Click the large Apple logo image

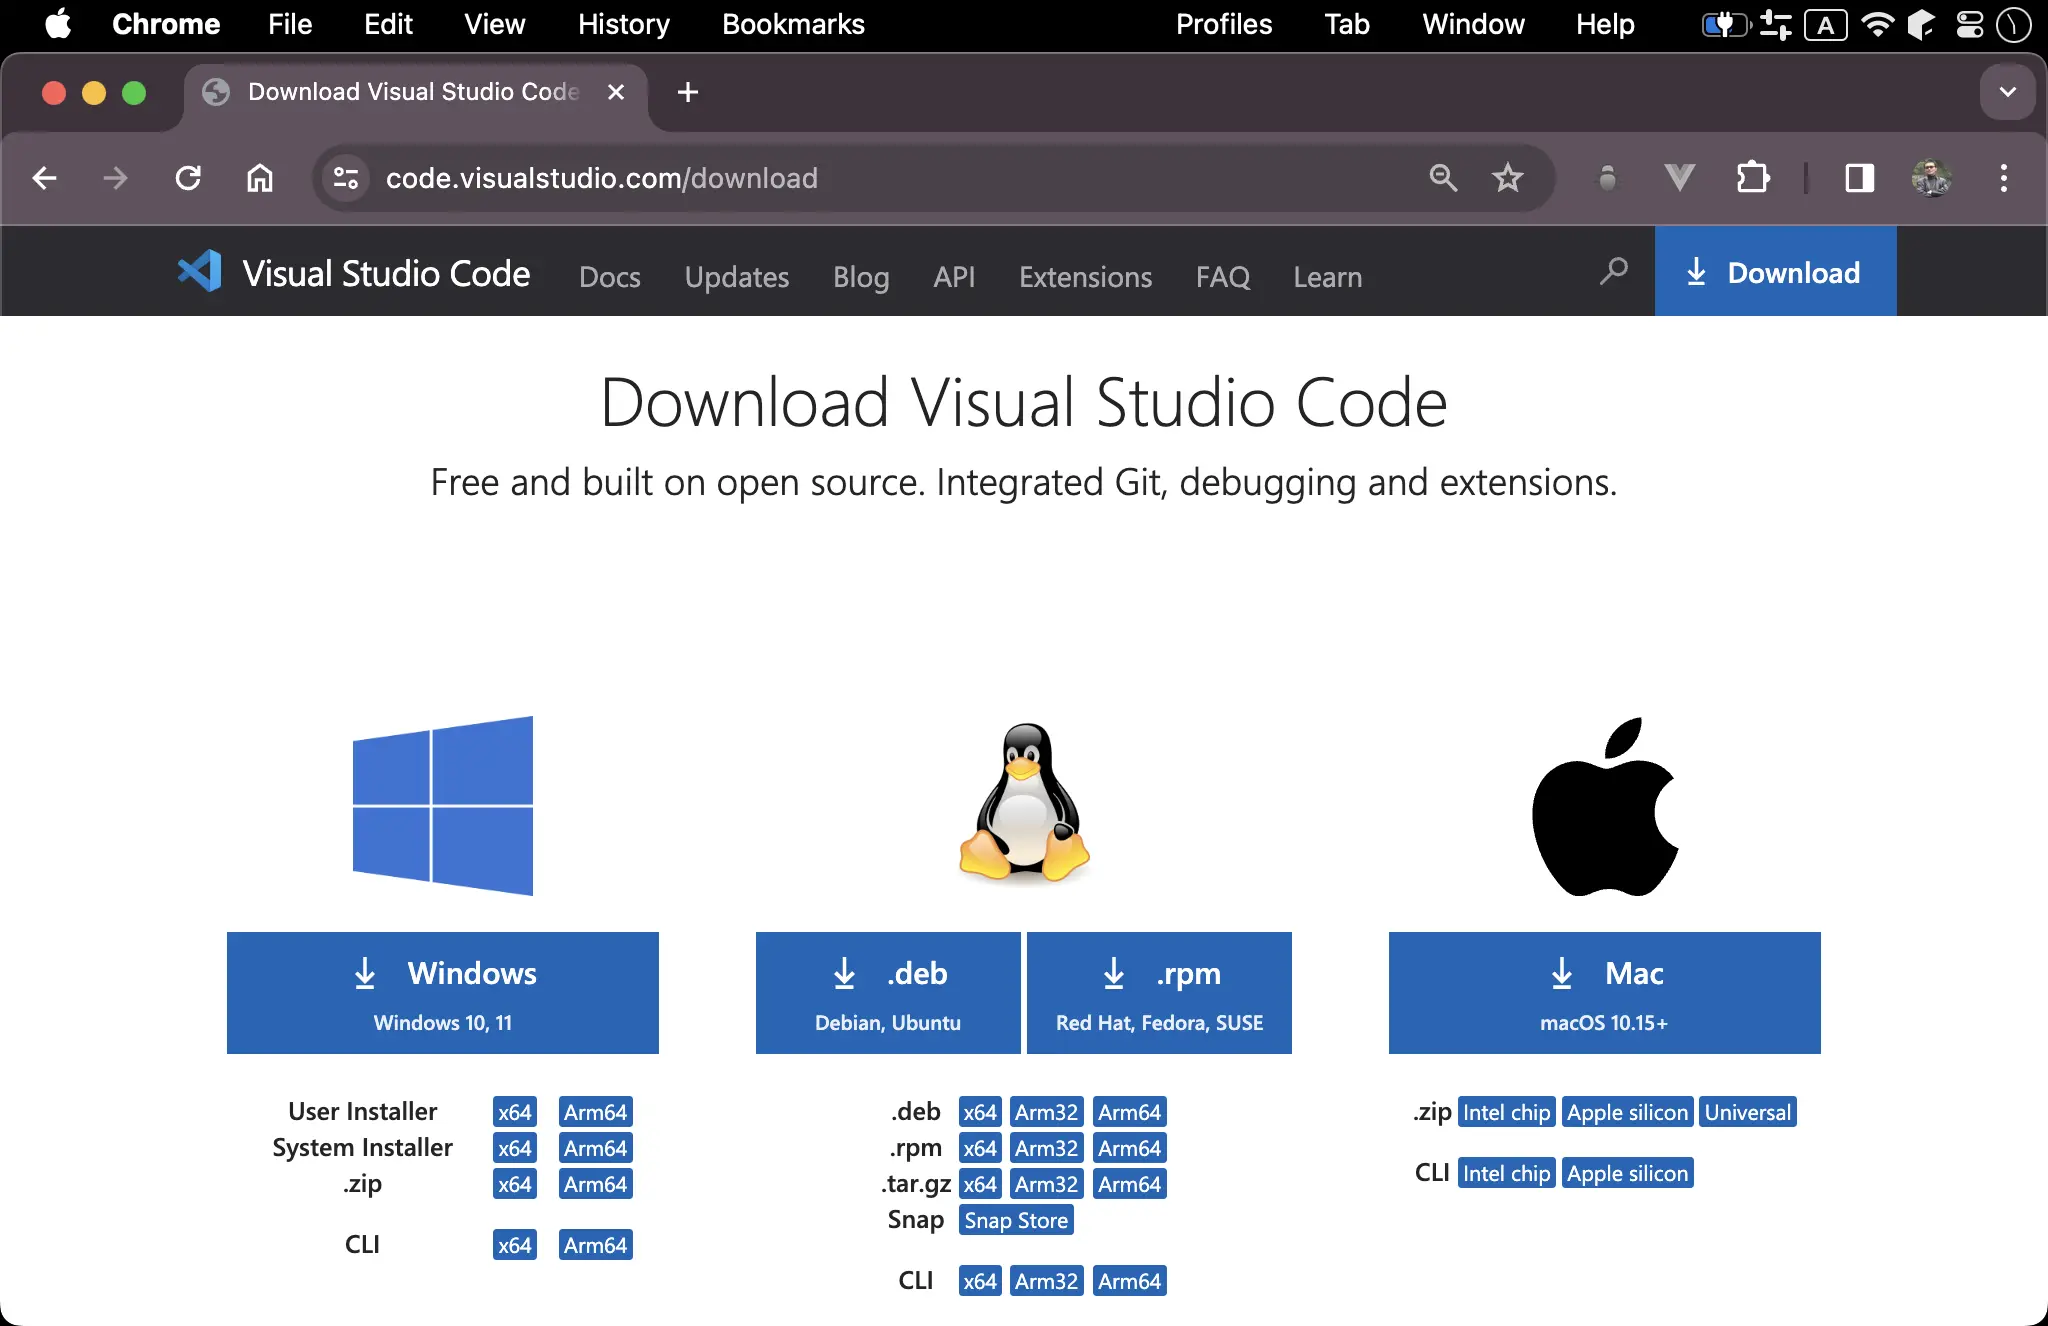coord(1605,806)
